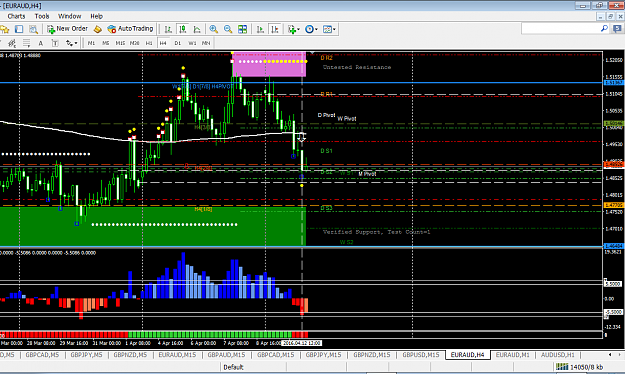Select the Fibonacci Retracement tool
This screenshot has width=625, height=374.
coord(26,43)
